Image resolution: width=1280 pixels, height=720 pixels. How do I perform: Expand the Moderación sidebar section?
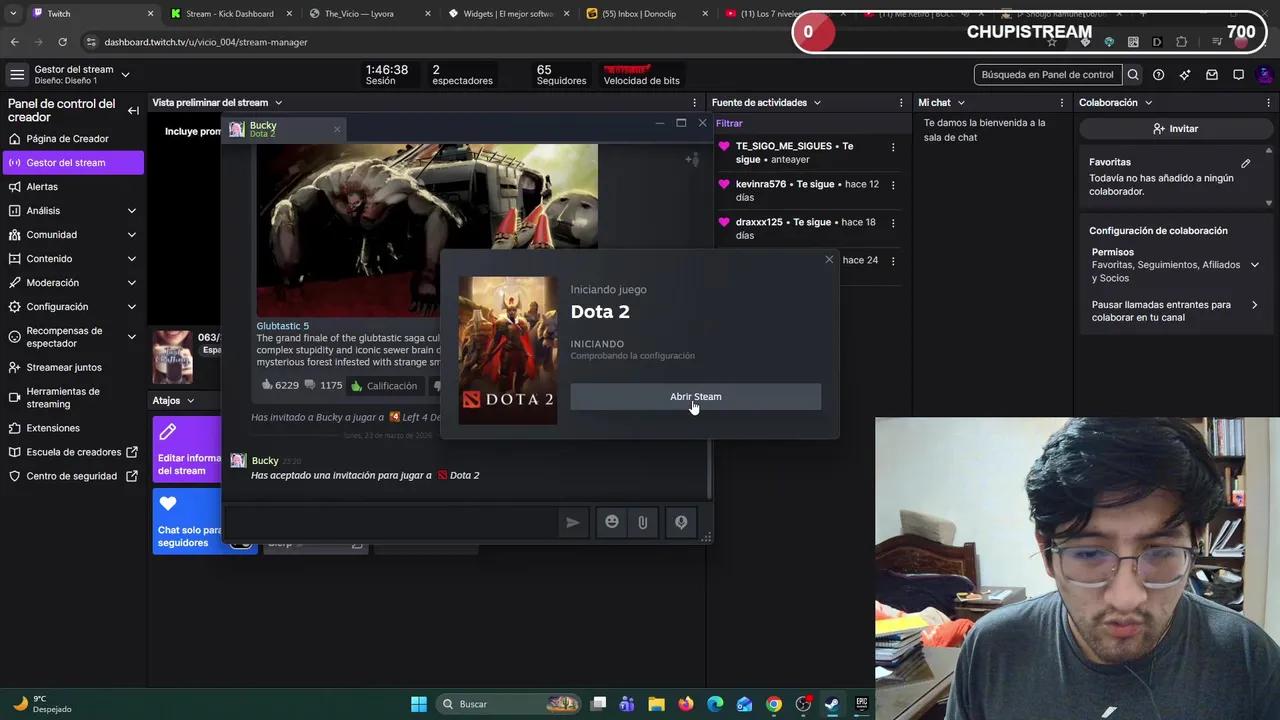pyautogui.click(x=132, y=283)
